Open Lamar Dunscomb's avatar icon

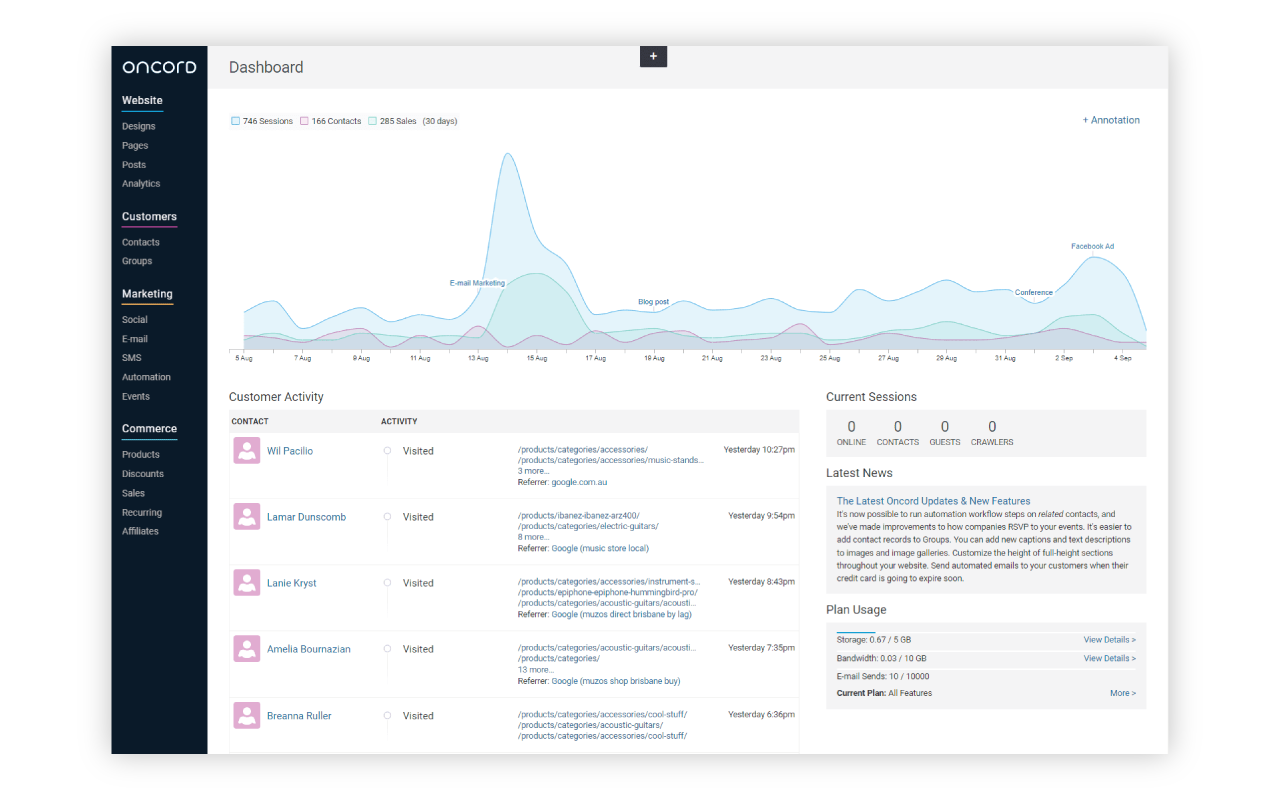247,517
